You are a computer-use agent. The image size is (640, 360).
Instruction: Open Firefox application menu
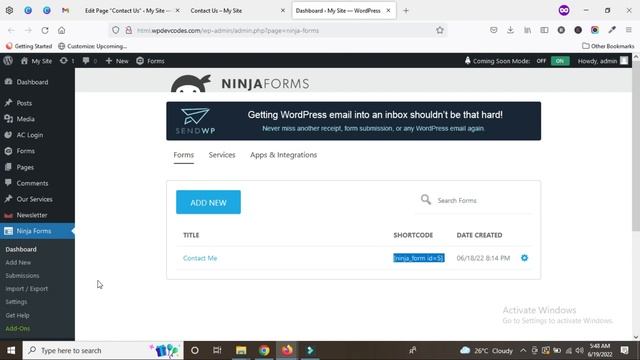(629, 30)
